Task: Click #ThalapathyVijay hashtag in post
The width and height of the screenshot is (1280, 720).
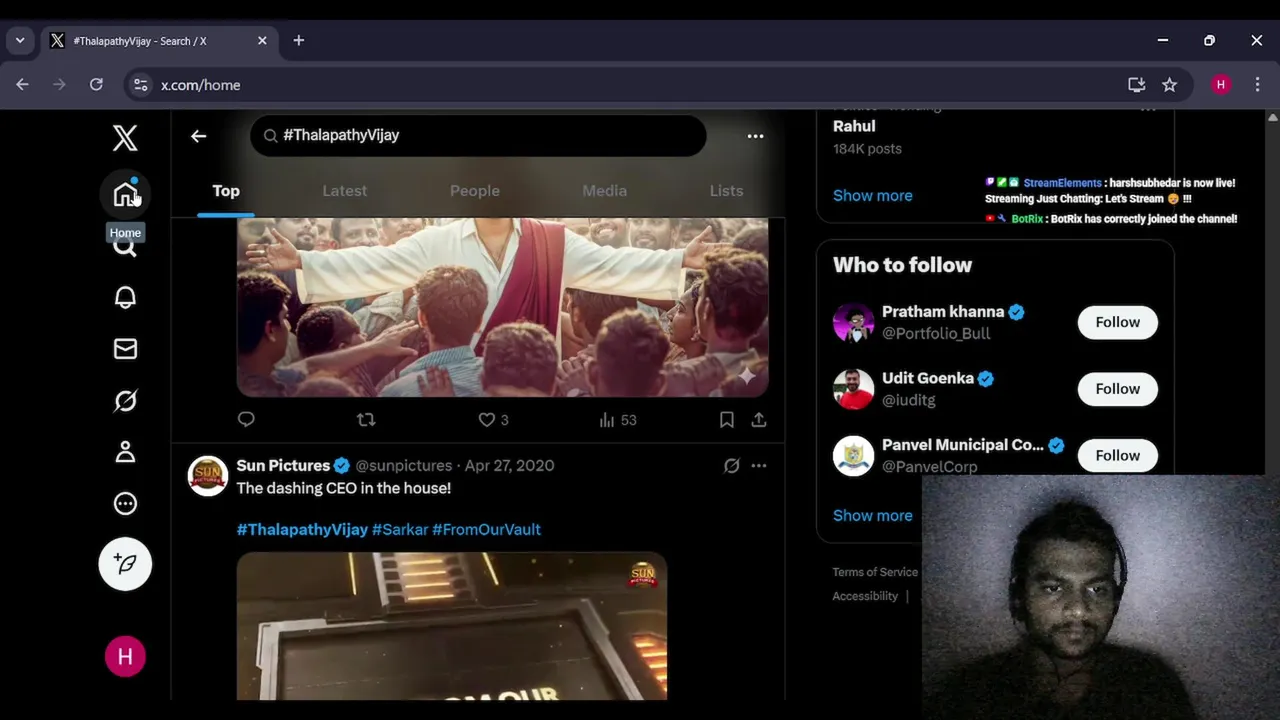Action: pyautogui.click(x=302, y=530)
